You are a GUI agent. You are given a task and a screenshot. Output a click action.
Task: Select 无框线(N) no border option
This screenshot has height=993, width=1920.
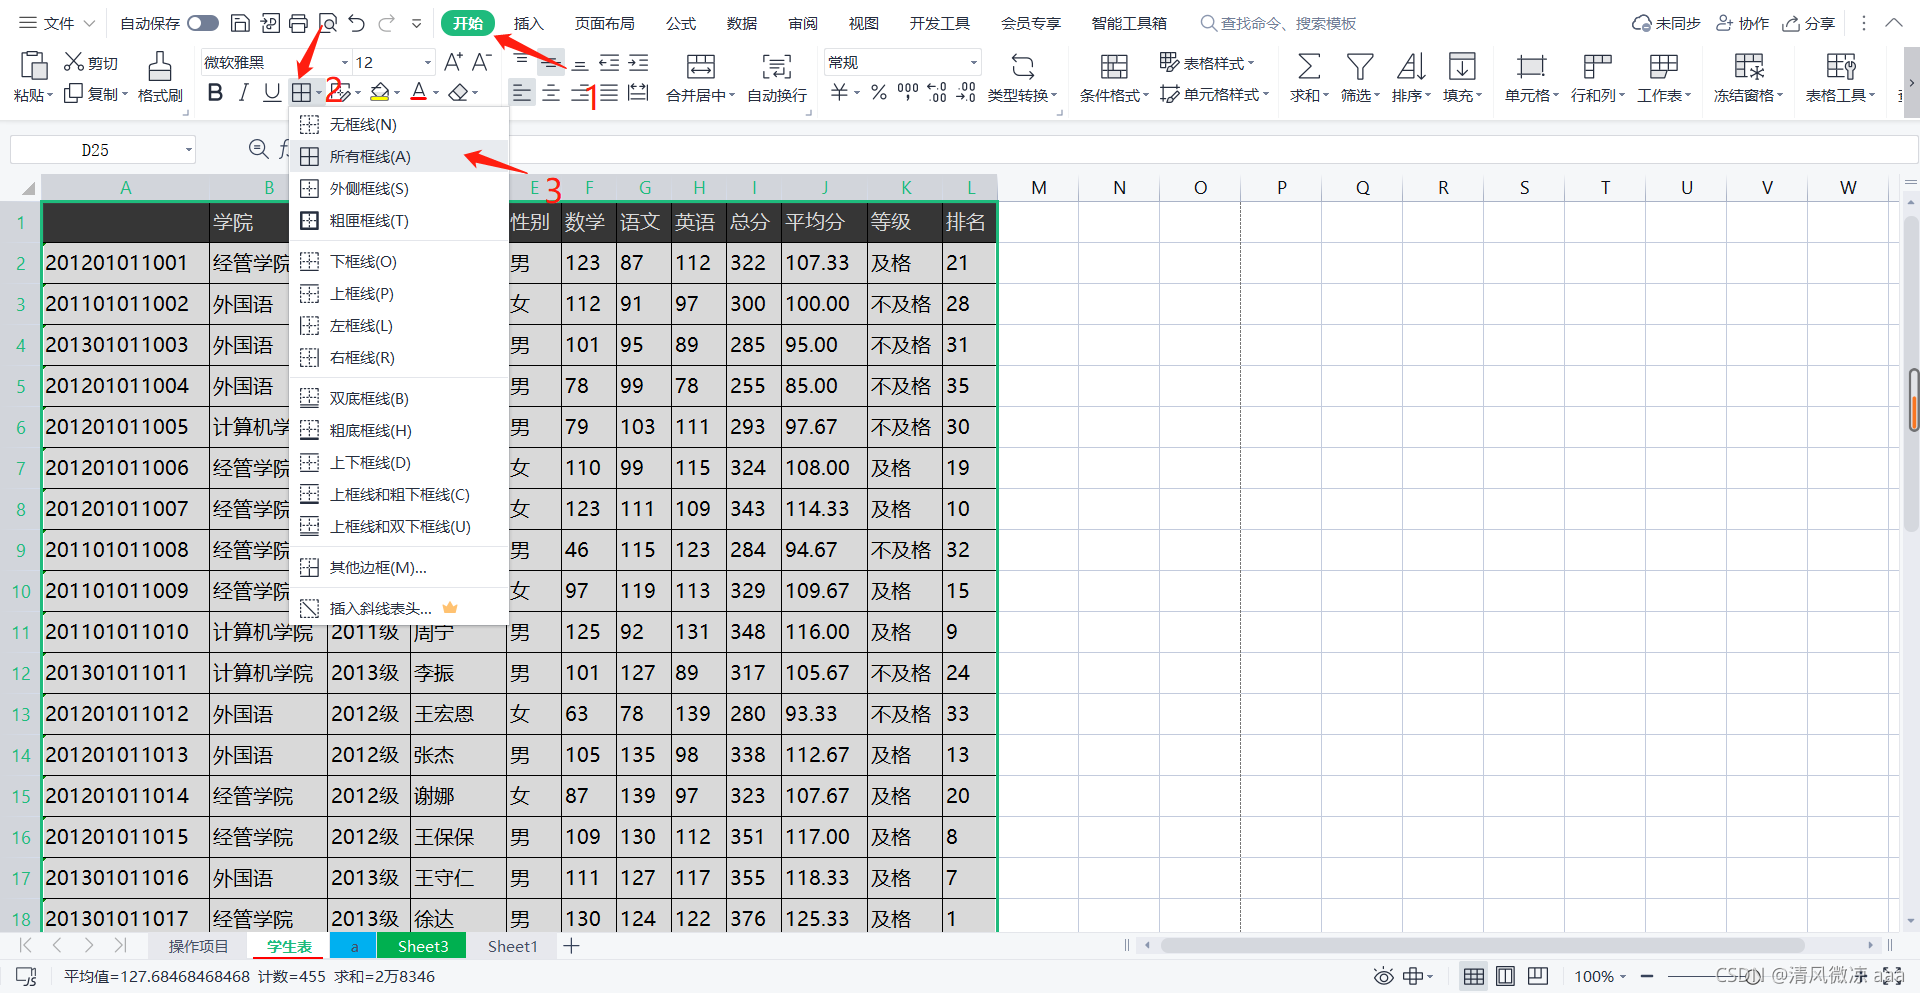[399, 124]
